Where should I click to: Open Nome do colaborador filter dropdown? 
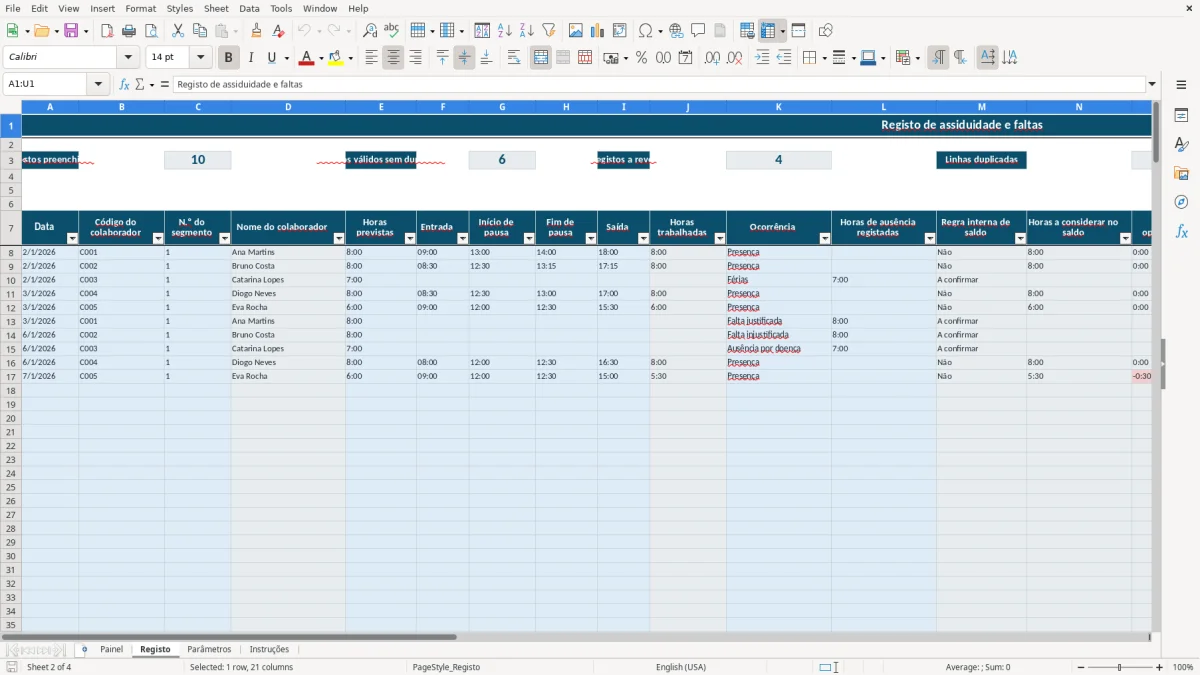(339, 238)
